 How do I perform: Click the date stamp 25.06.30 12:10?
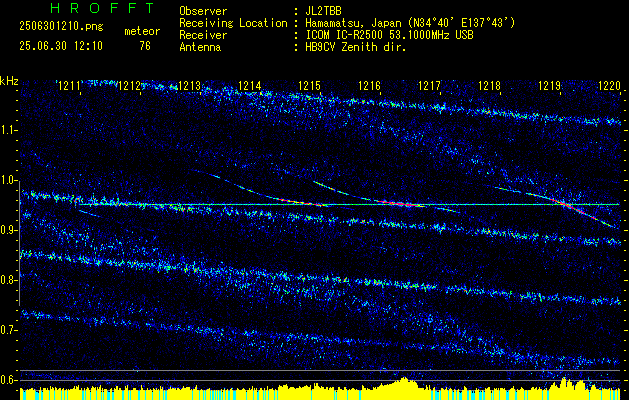(61, 46)
